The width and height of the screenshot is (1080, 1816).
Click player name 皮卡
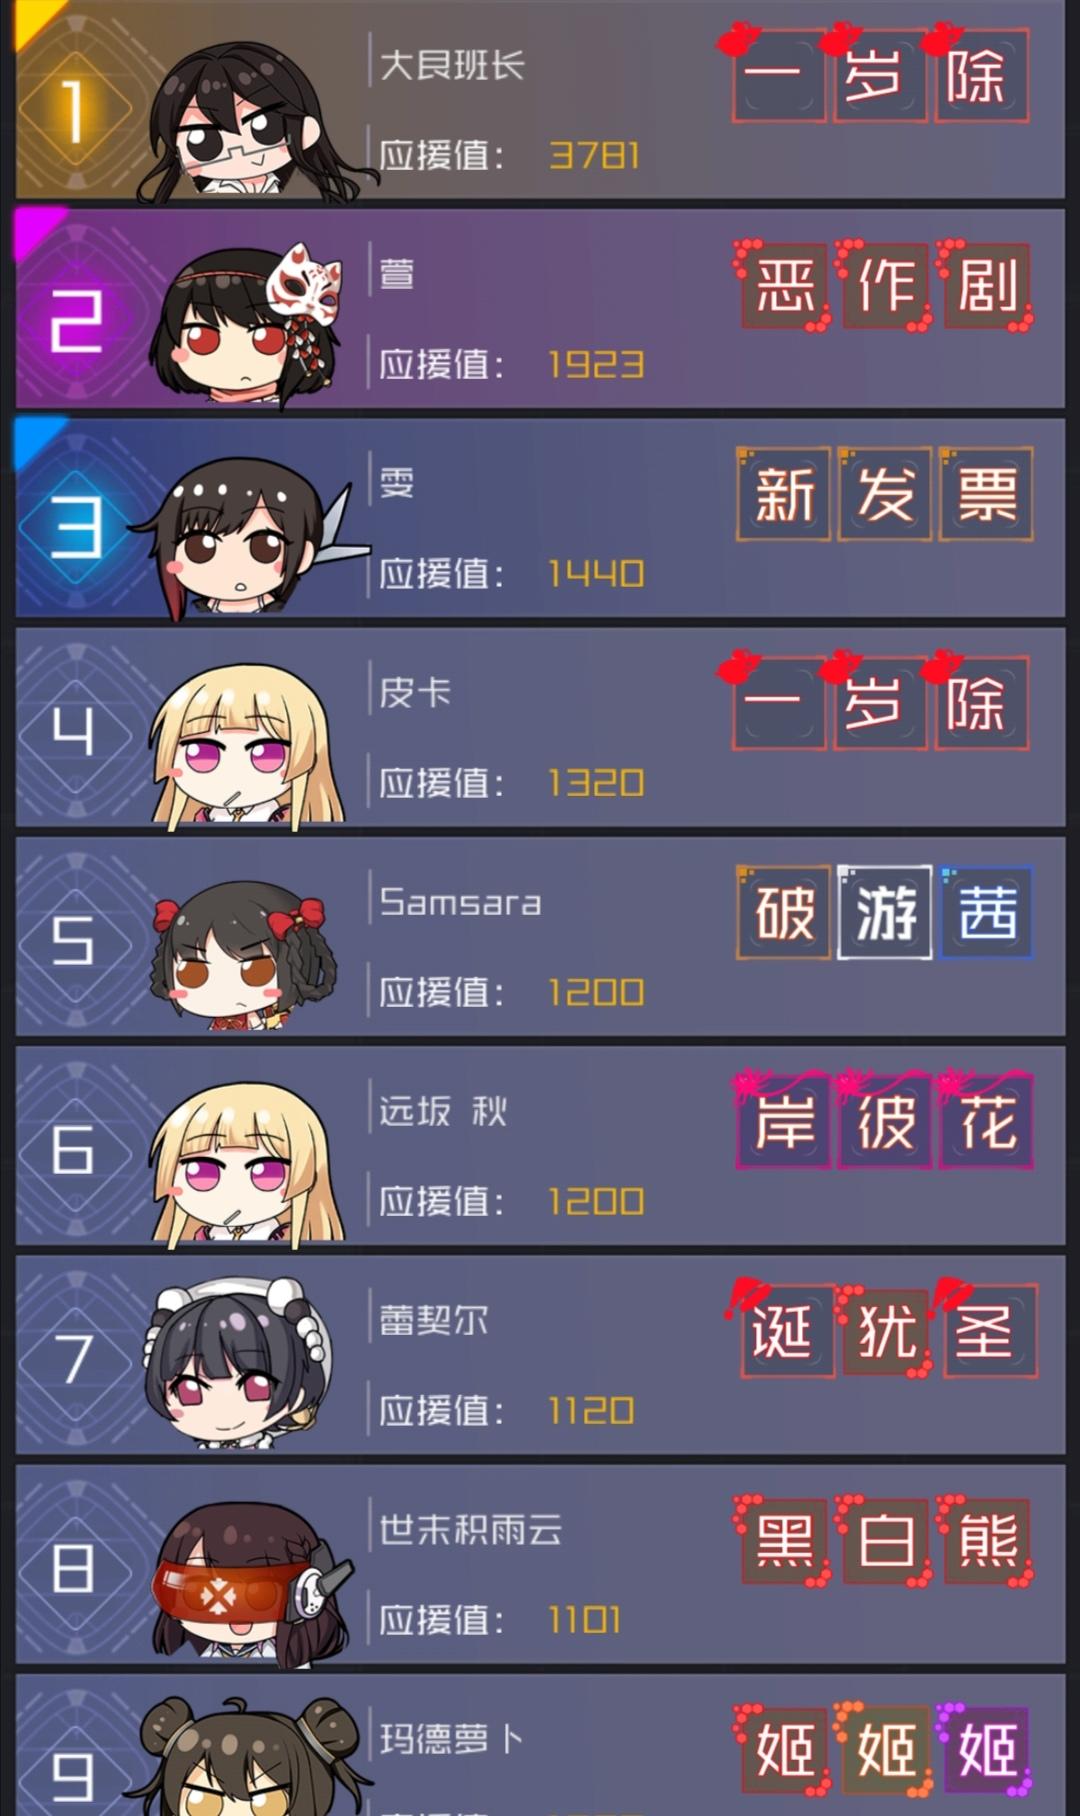(x=414, y=692)
